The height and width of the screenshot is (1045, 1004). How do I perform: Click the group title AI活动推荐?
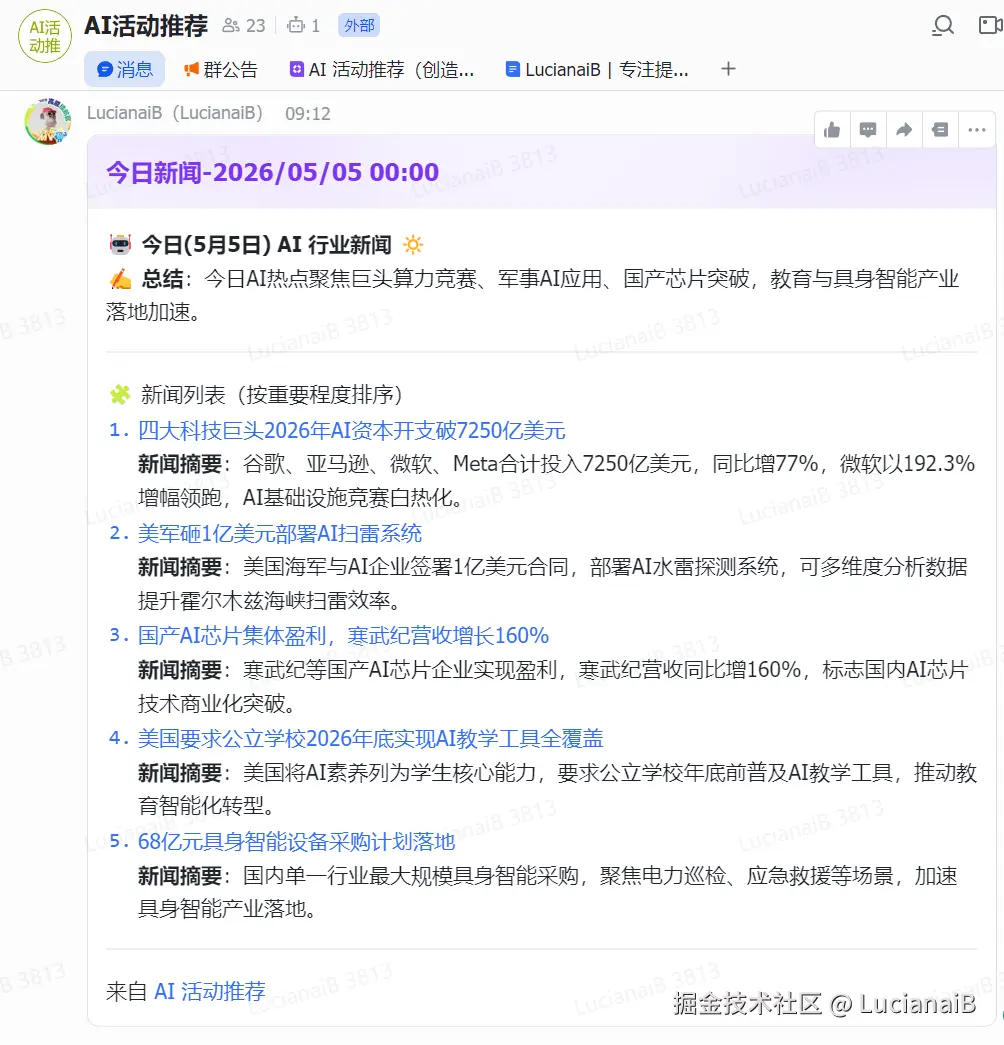coord(146,26)
